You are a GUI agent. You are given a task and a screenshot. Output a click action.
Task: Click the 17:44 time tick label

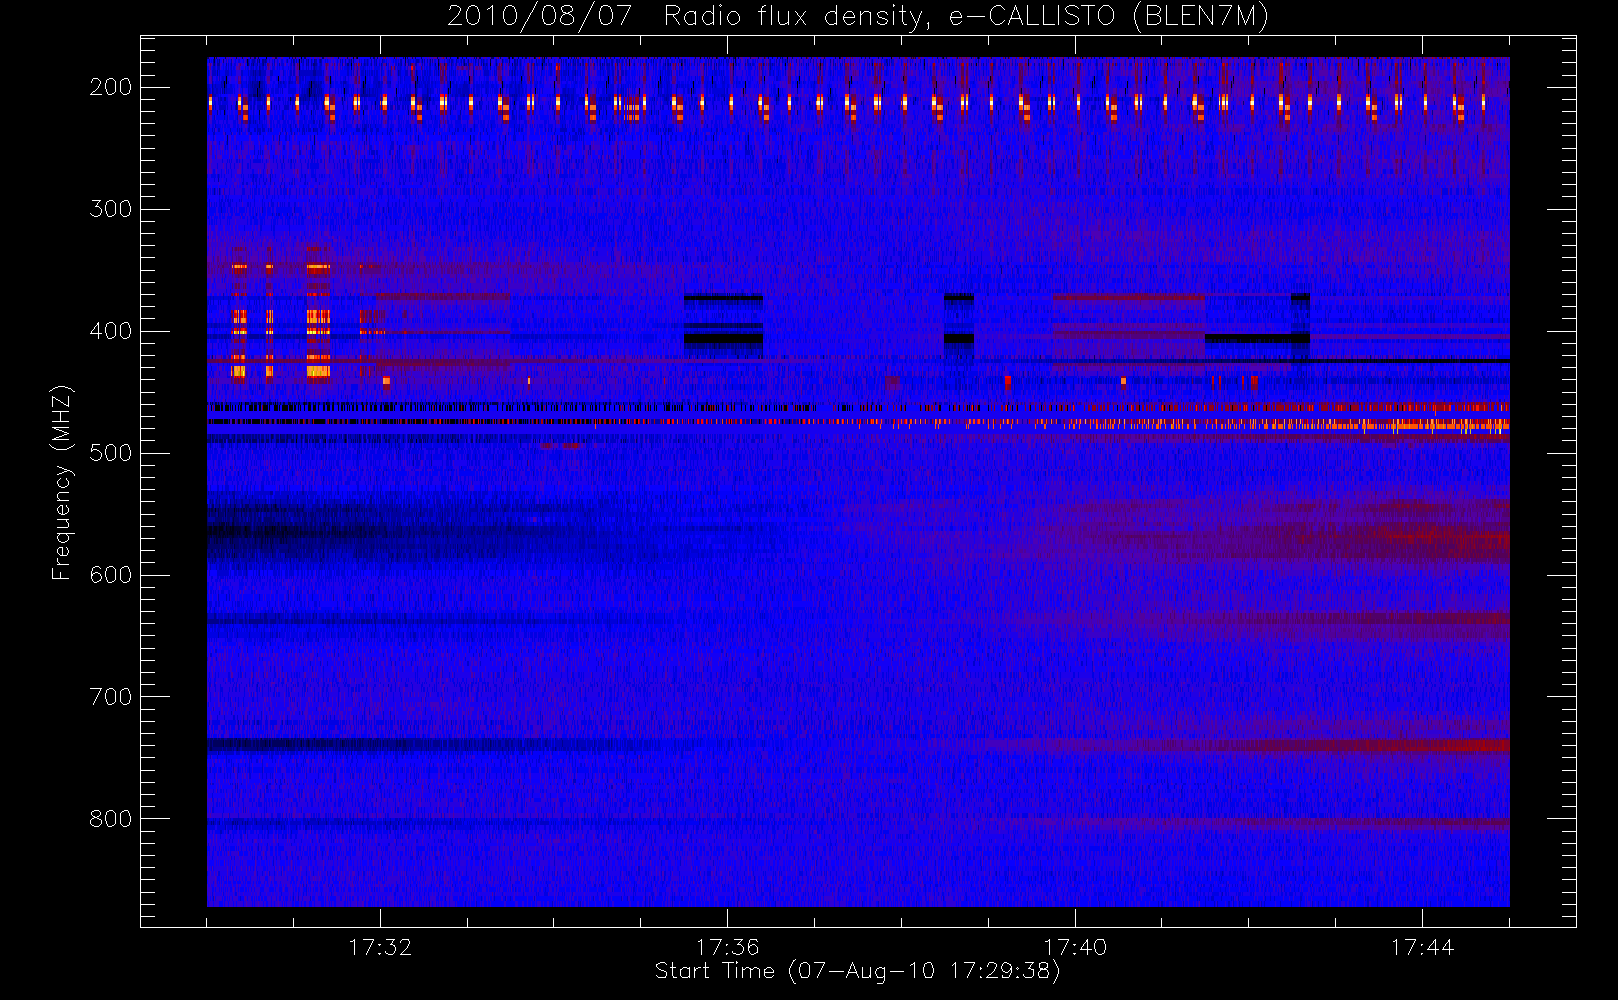[1422, 946]
